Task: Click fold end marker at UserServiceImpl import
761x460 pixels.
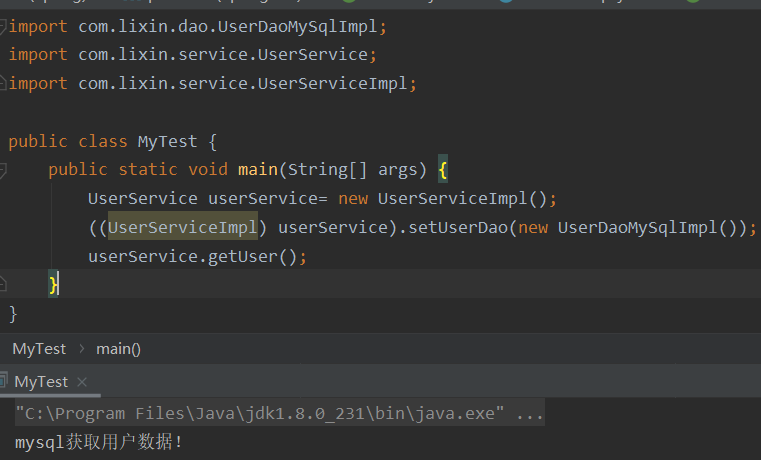Action: click(x=2, y=83)
